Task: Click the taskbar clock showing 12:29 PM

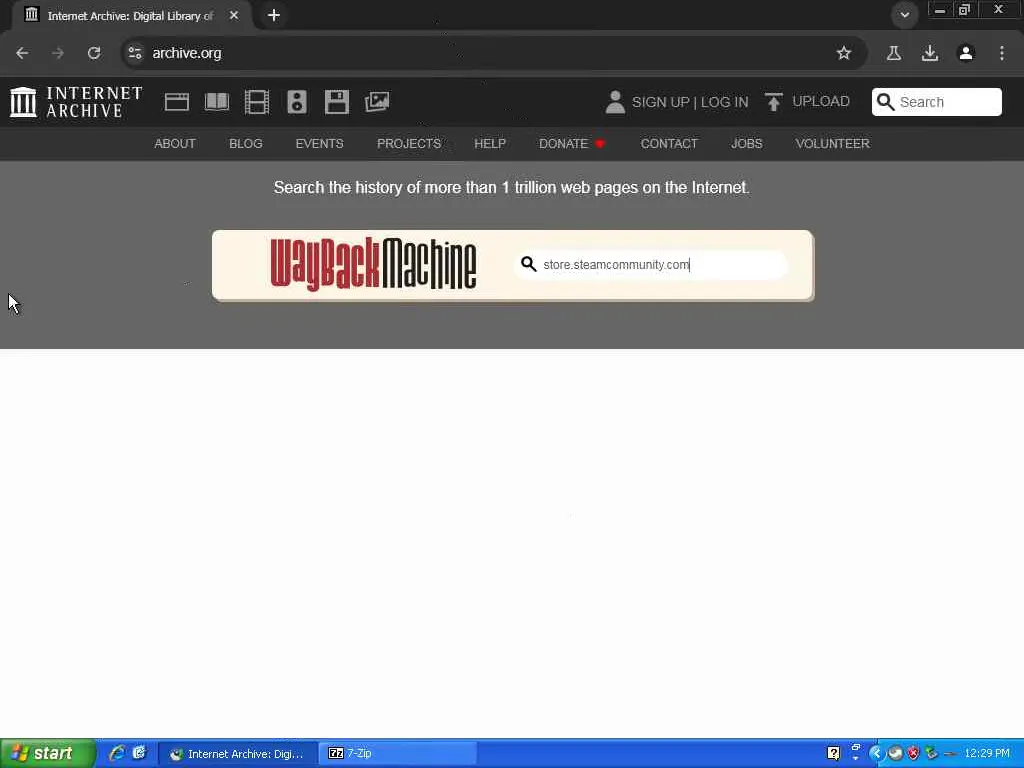Action: tap(987, 753)
